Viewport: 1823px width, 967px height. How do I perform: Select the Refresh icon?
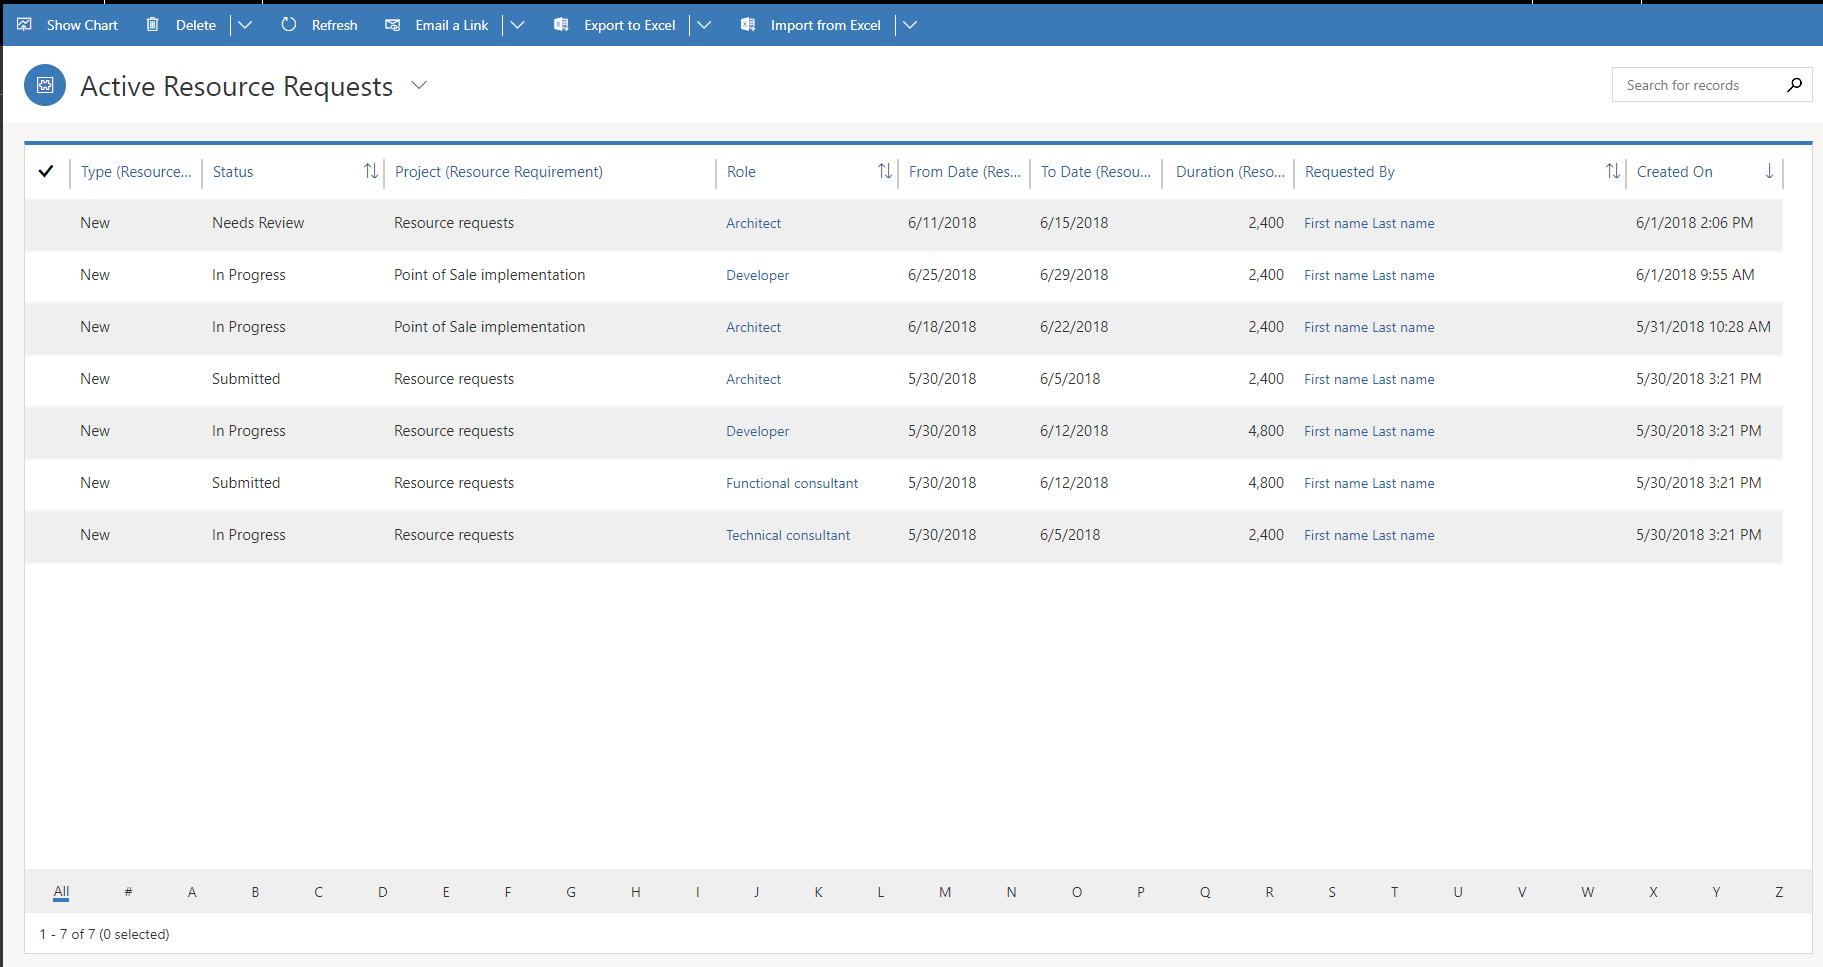288,24
